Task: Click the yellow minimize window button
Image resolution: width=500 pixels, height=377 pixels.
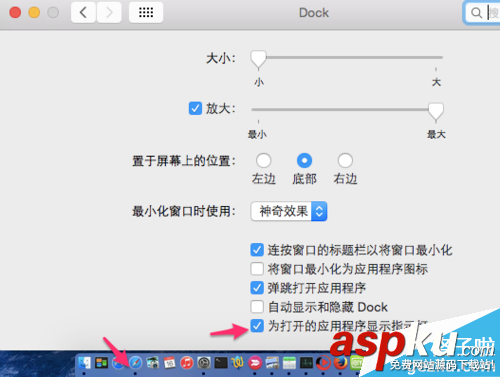Action: tap(34, 13)
